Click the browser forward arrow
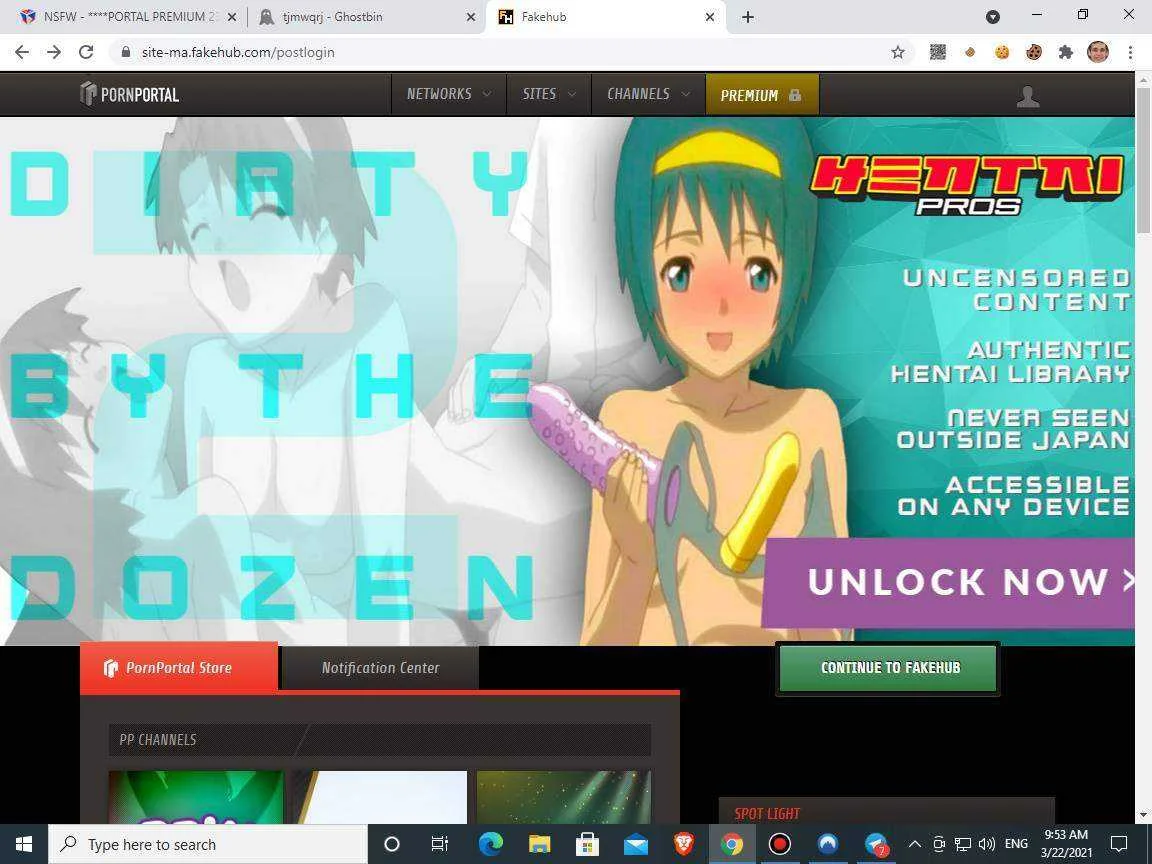 point(54,52)
